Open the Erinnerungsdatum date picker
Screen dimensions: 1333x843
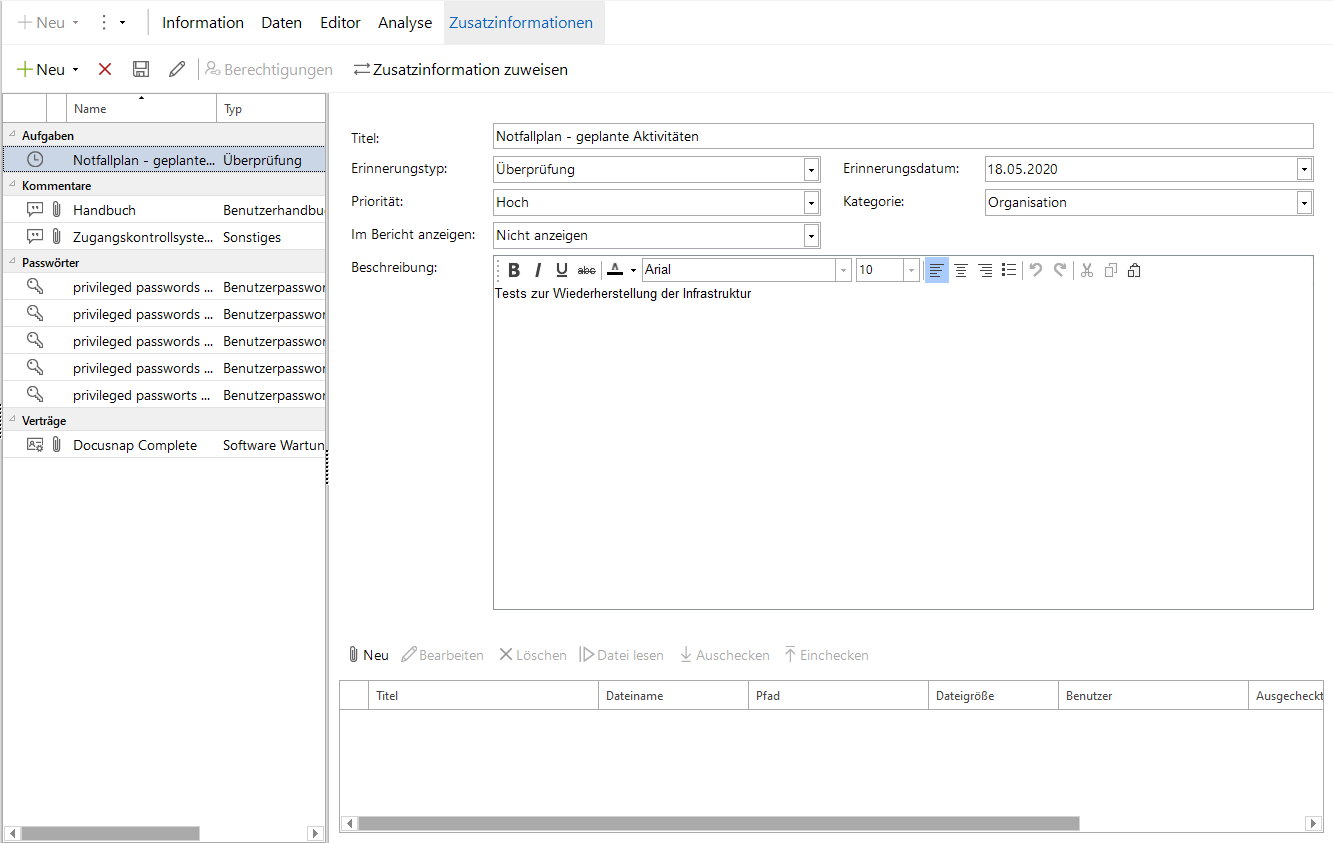point(1304,169)
